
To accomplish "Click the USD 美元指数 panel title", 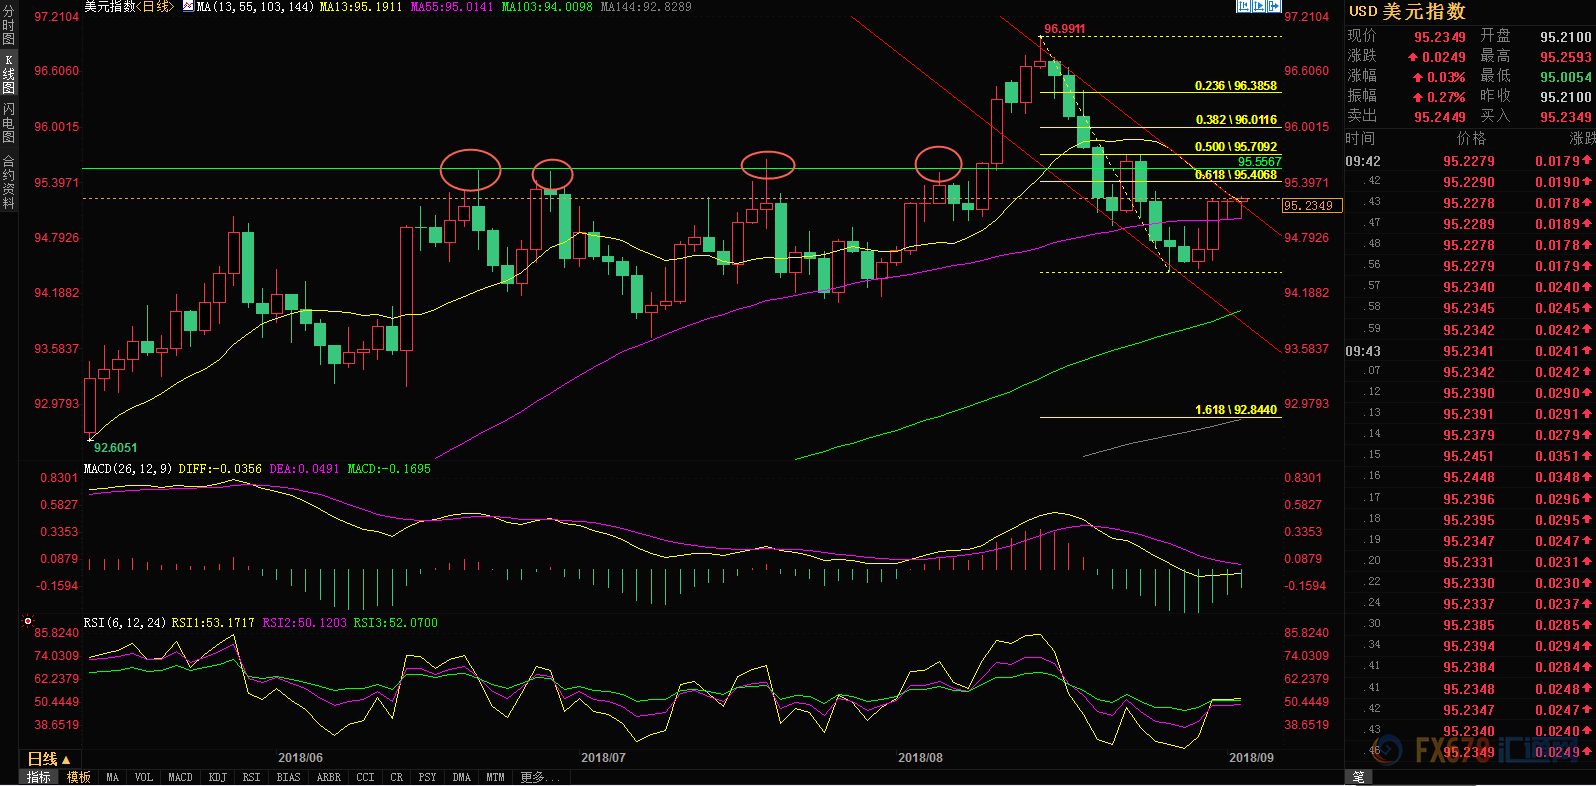I will pyautogui.click(x=1407, y=11).
